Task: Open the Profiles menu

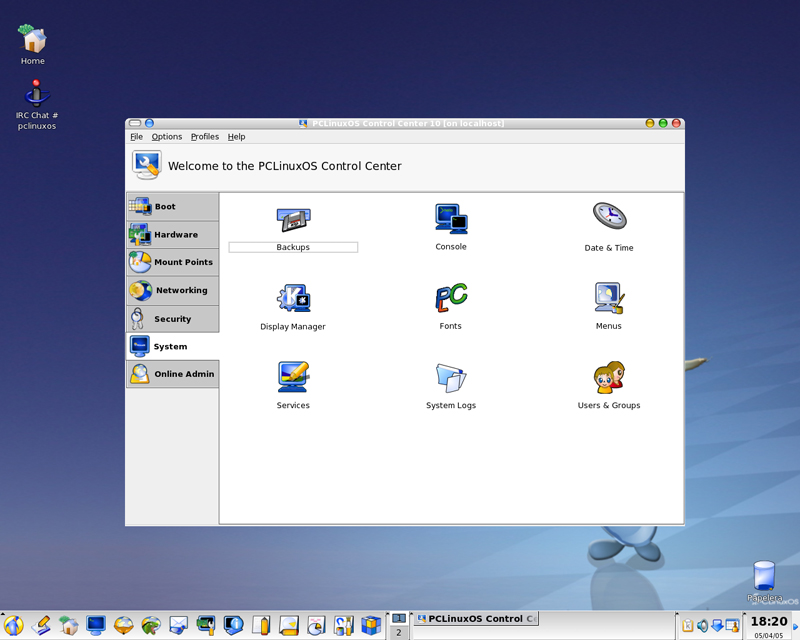Action: click(x=205, y=137)
